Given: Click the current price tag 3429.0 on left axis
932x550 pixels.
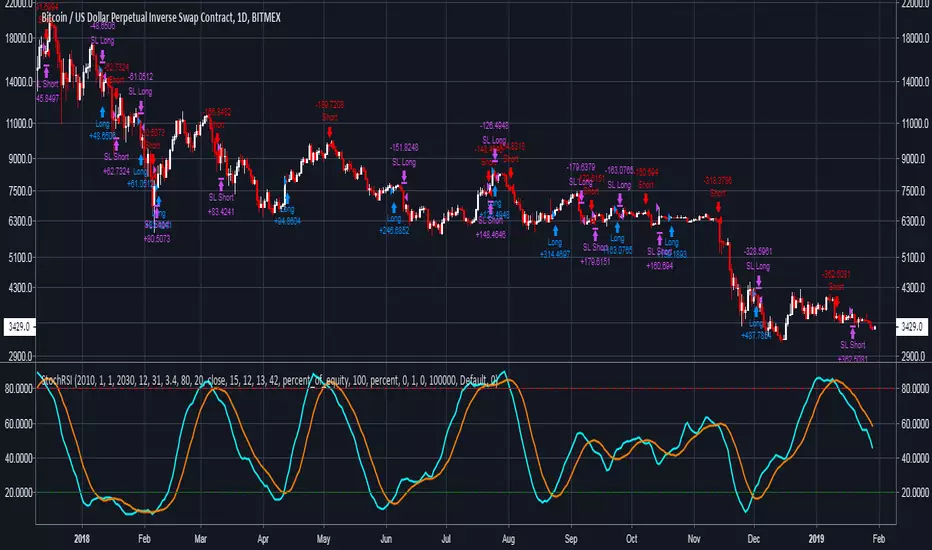Looking at the screenshot, I should click(18, 326).
